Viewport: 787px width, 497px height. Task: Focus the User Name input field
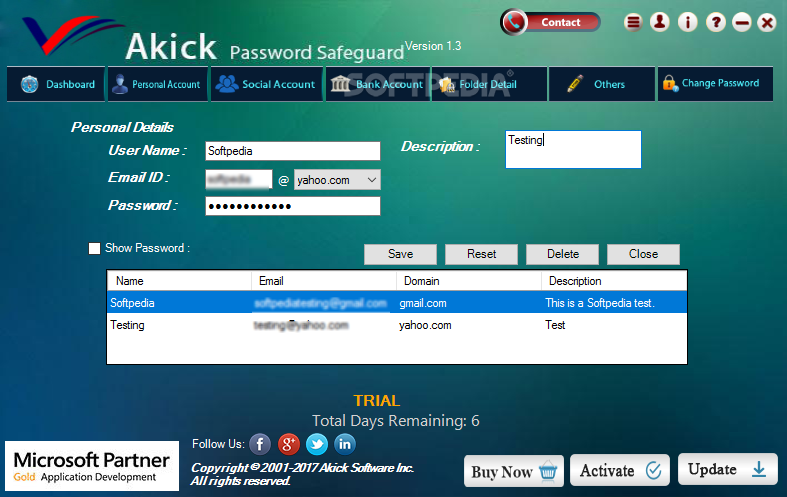[293, 151]
